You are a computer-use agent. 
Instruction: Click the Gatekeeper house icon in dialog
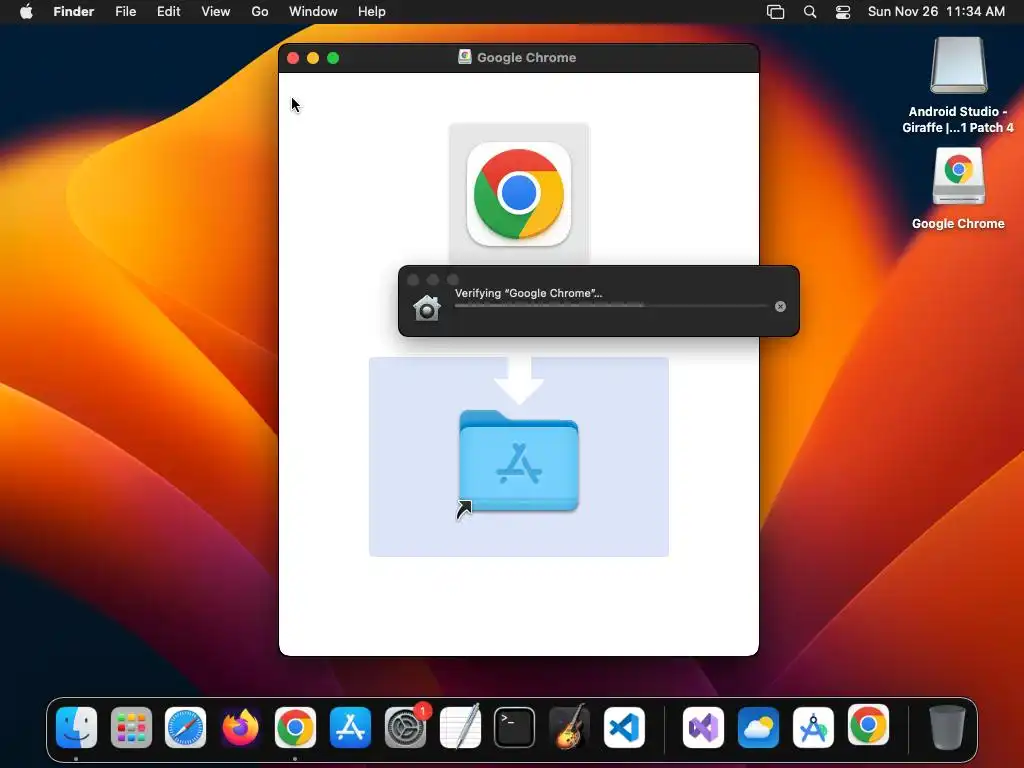[427, 308]
